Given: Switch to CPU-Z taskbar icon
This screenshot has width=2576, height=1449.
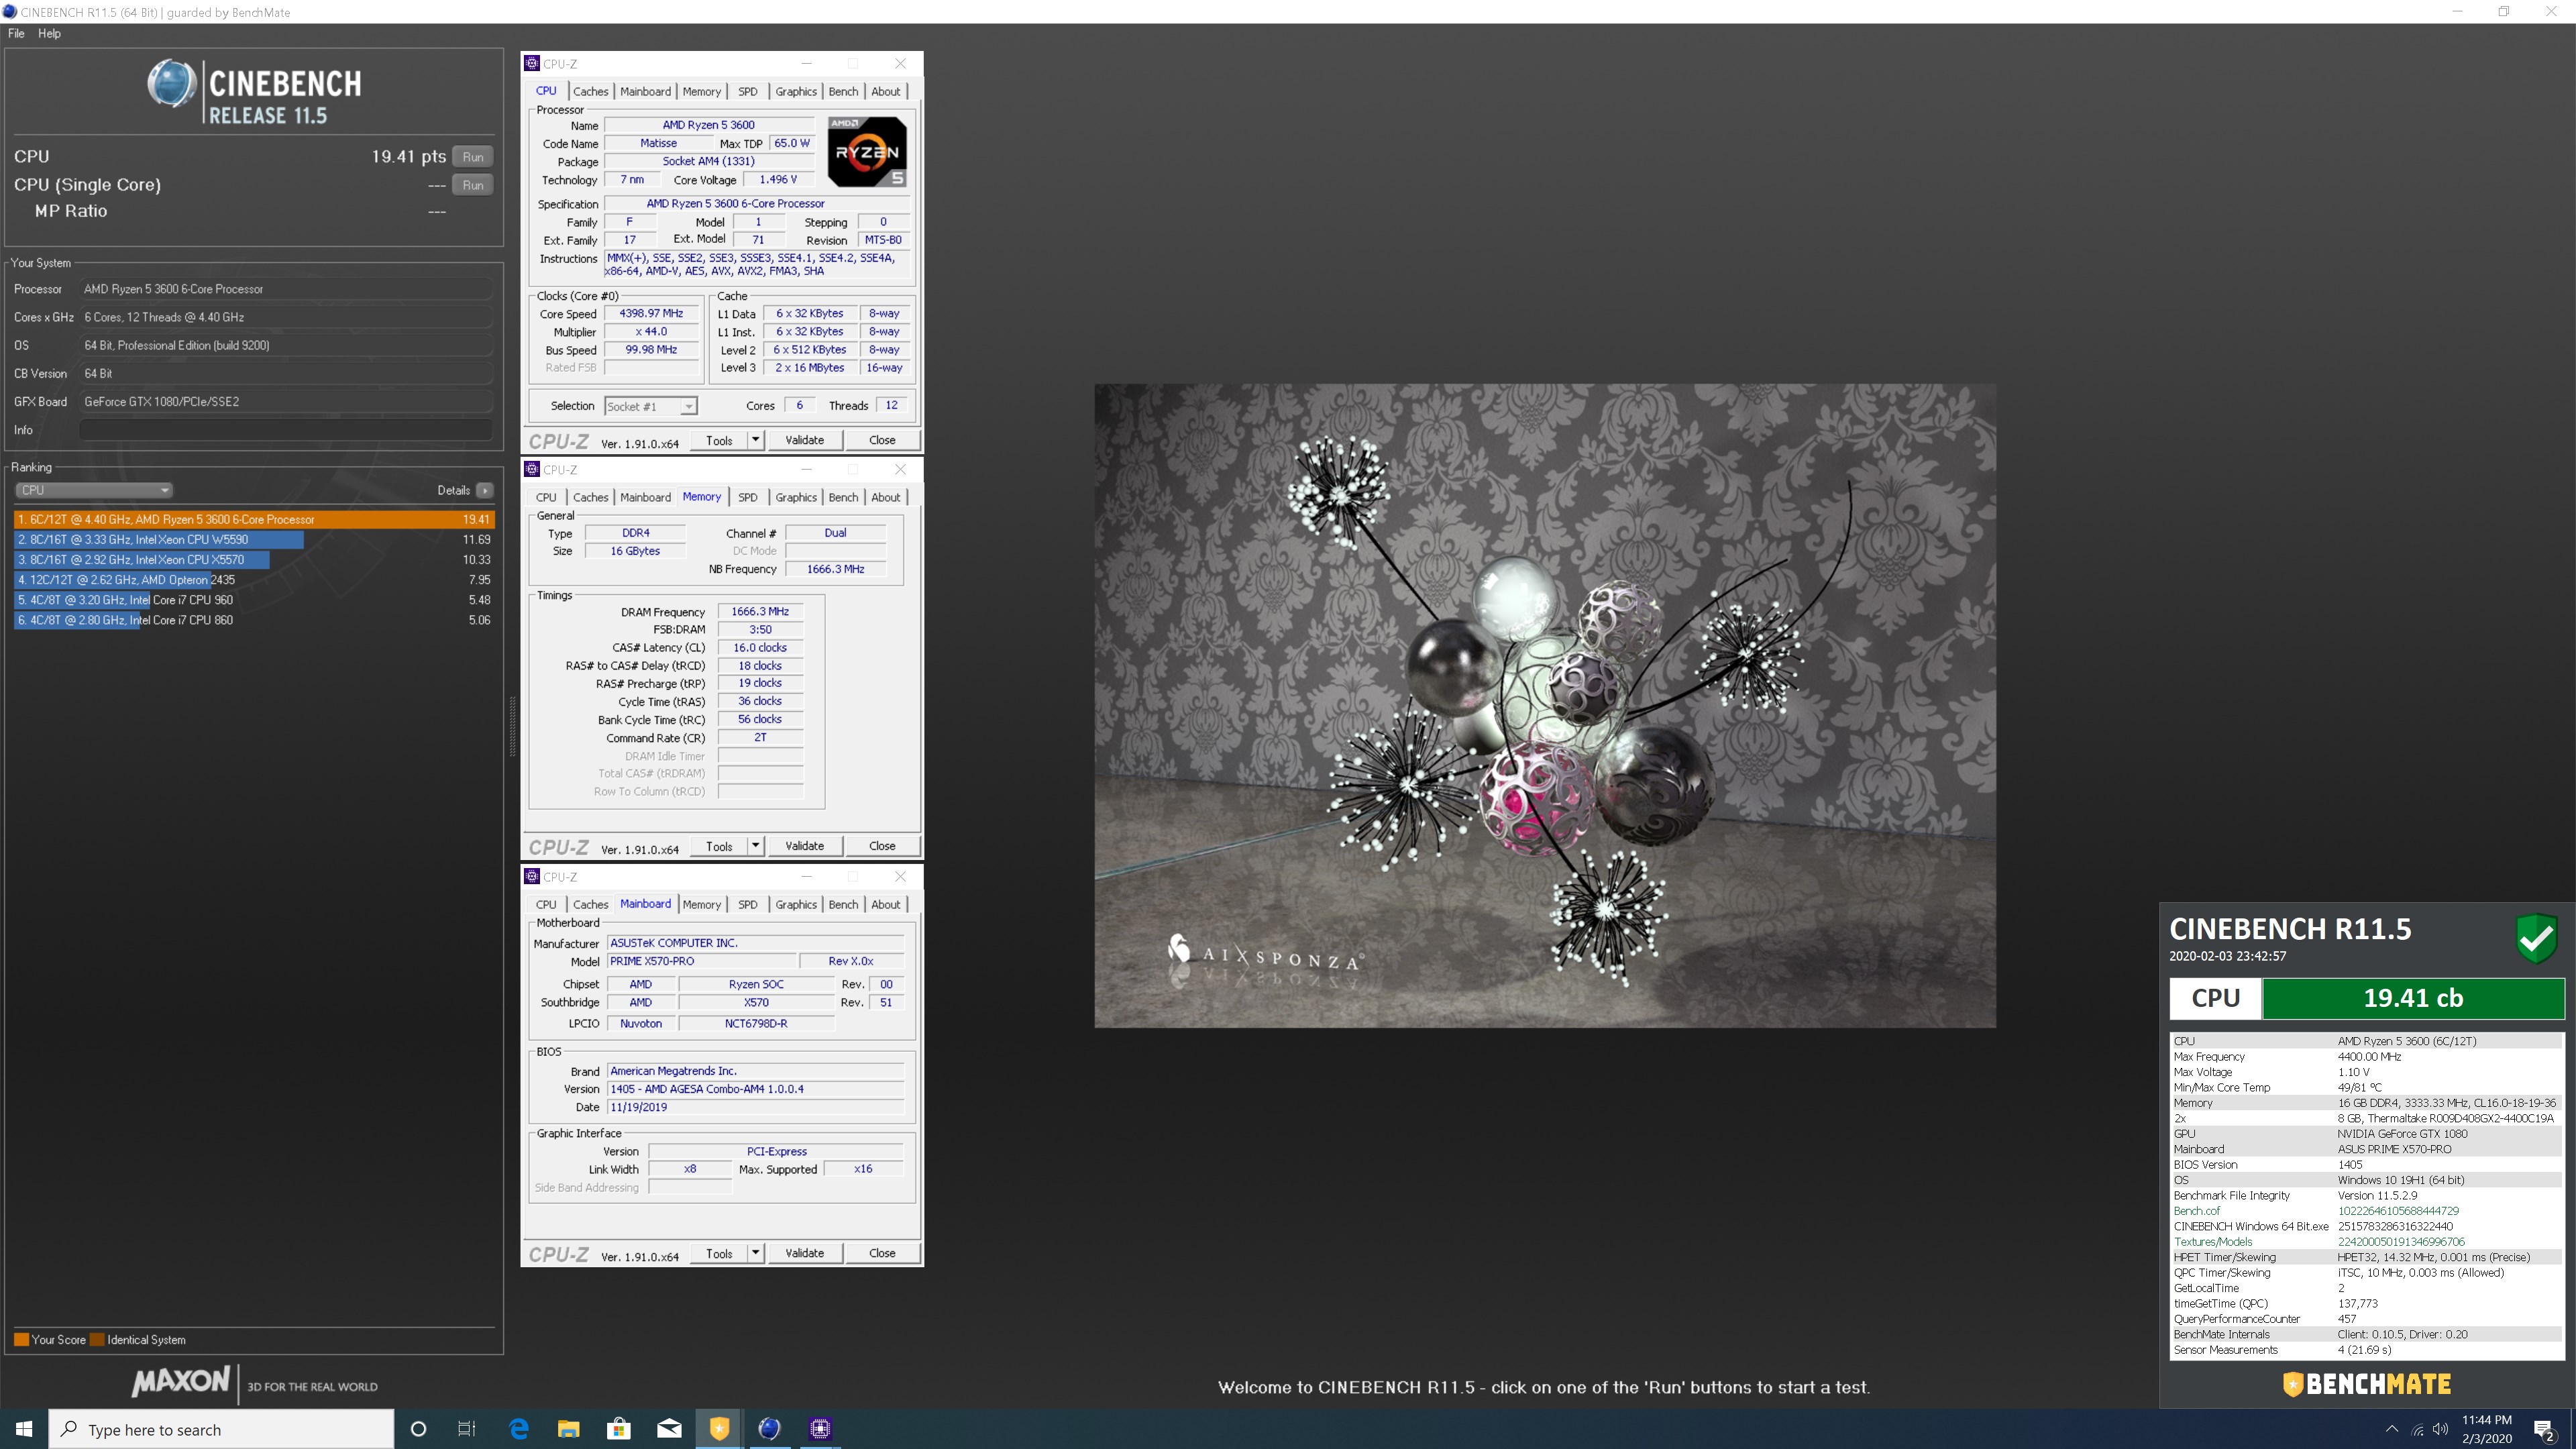Looking at the screenshot, I should point(820,1429).
